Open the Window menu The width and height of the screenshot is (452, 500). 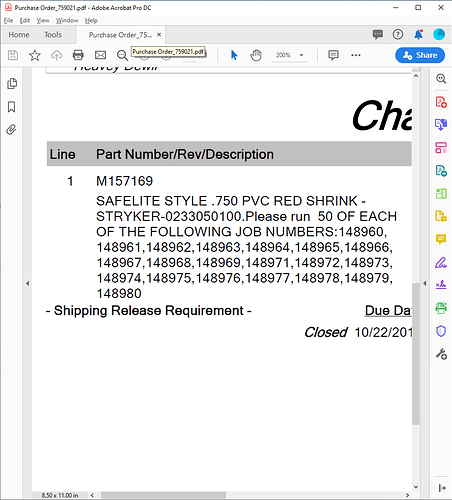tap(67, 21)
